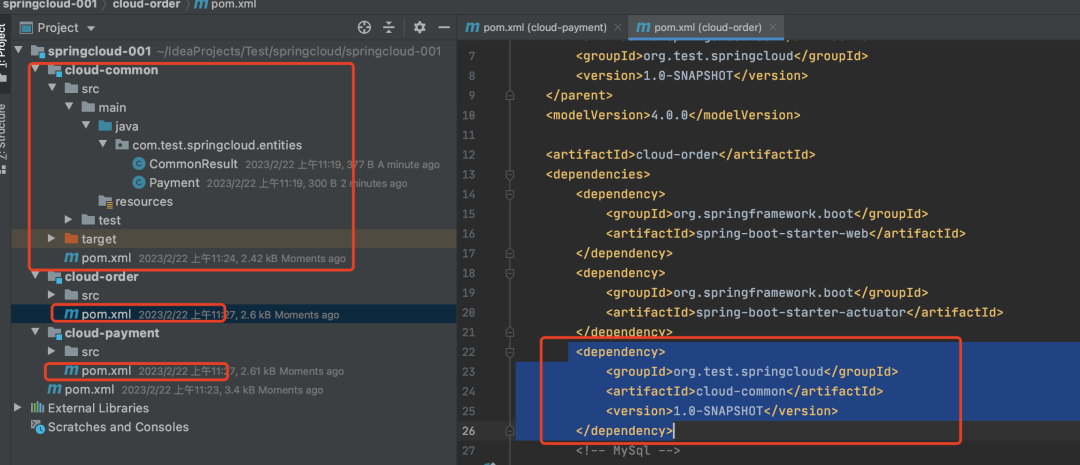This screenshot has width=1080, height=465.
Task: Select the Payment class
Action: (x=174, y=183)
